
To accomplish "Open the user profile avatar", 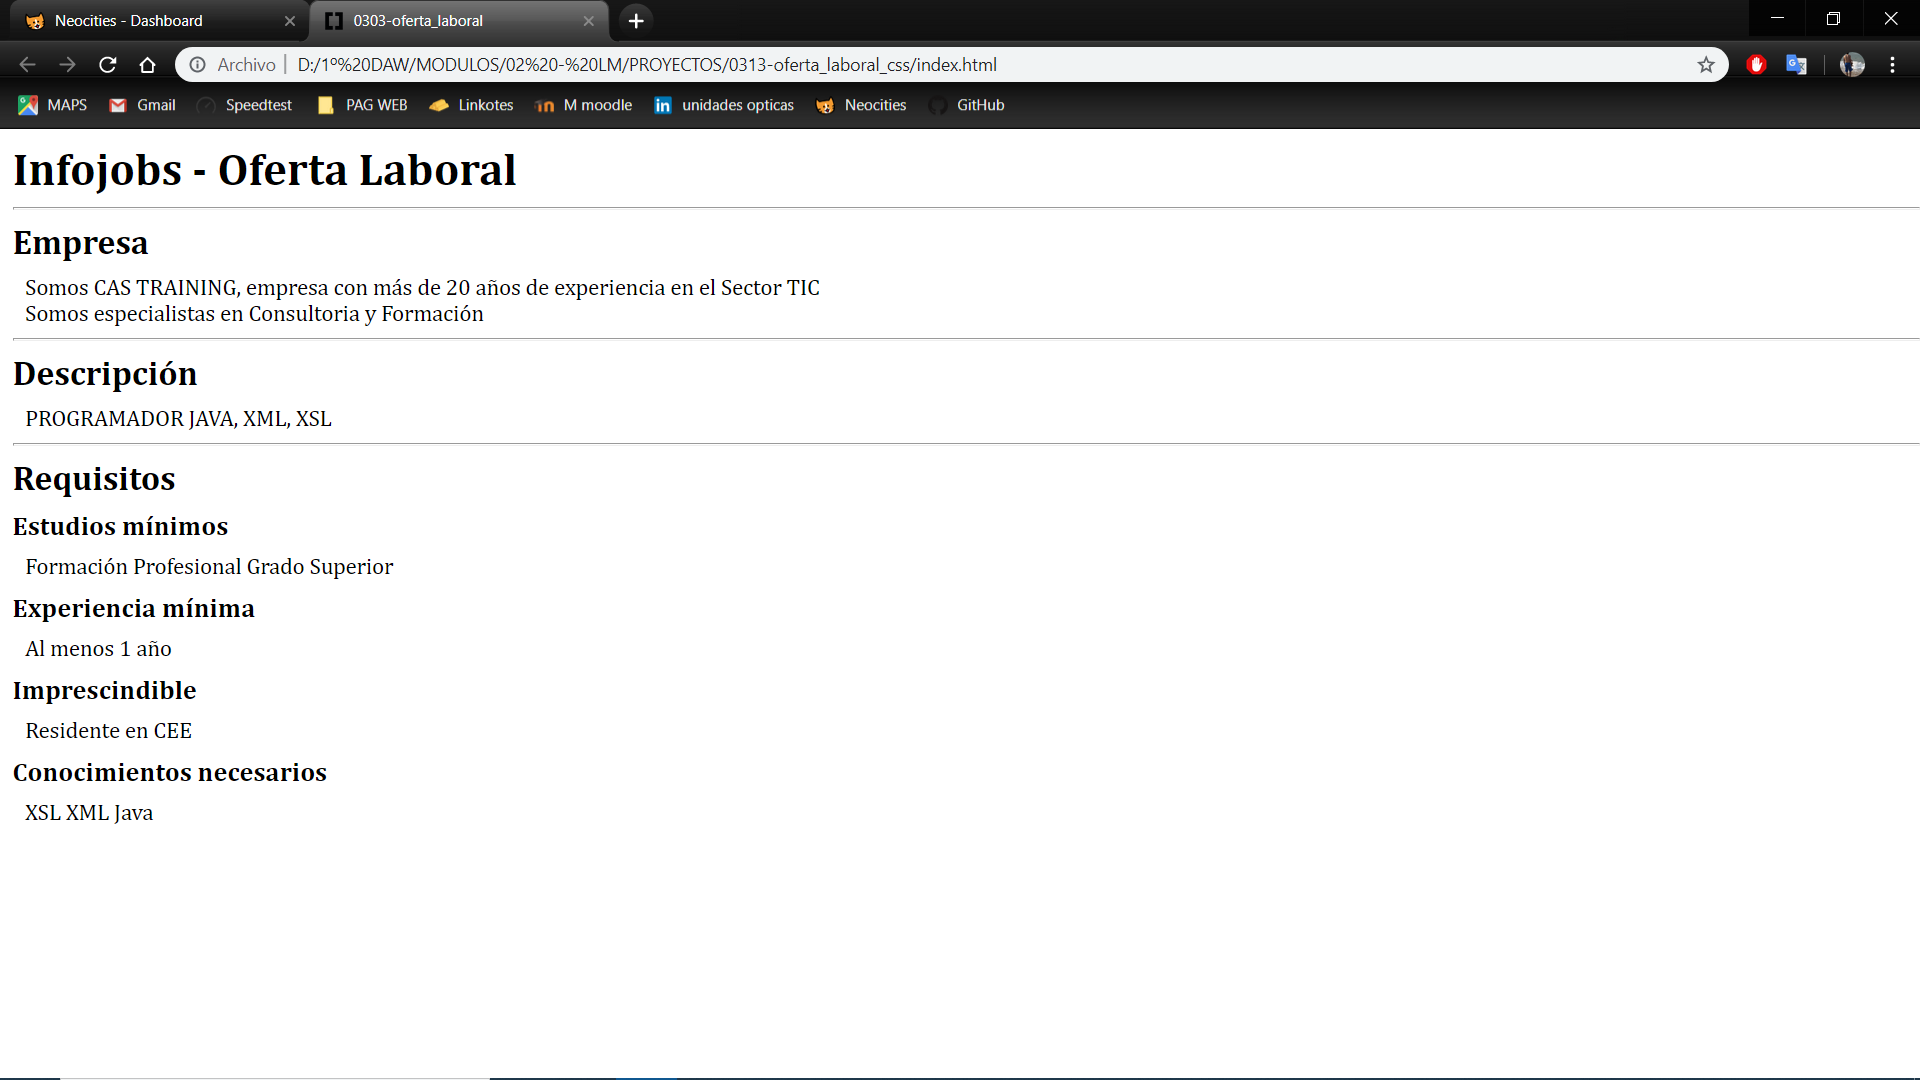I will pos(1852,65).
